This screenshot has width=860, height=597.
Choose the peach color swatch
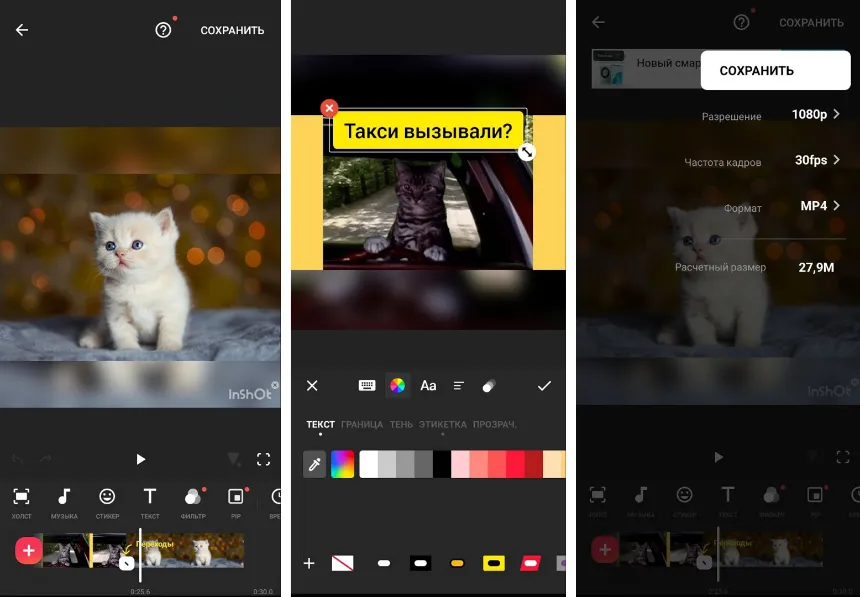pyautogui.click(x=553, y=465)
